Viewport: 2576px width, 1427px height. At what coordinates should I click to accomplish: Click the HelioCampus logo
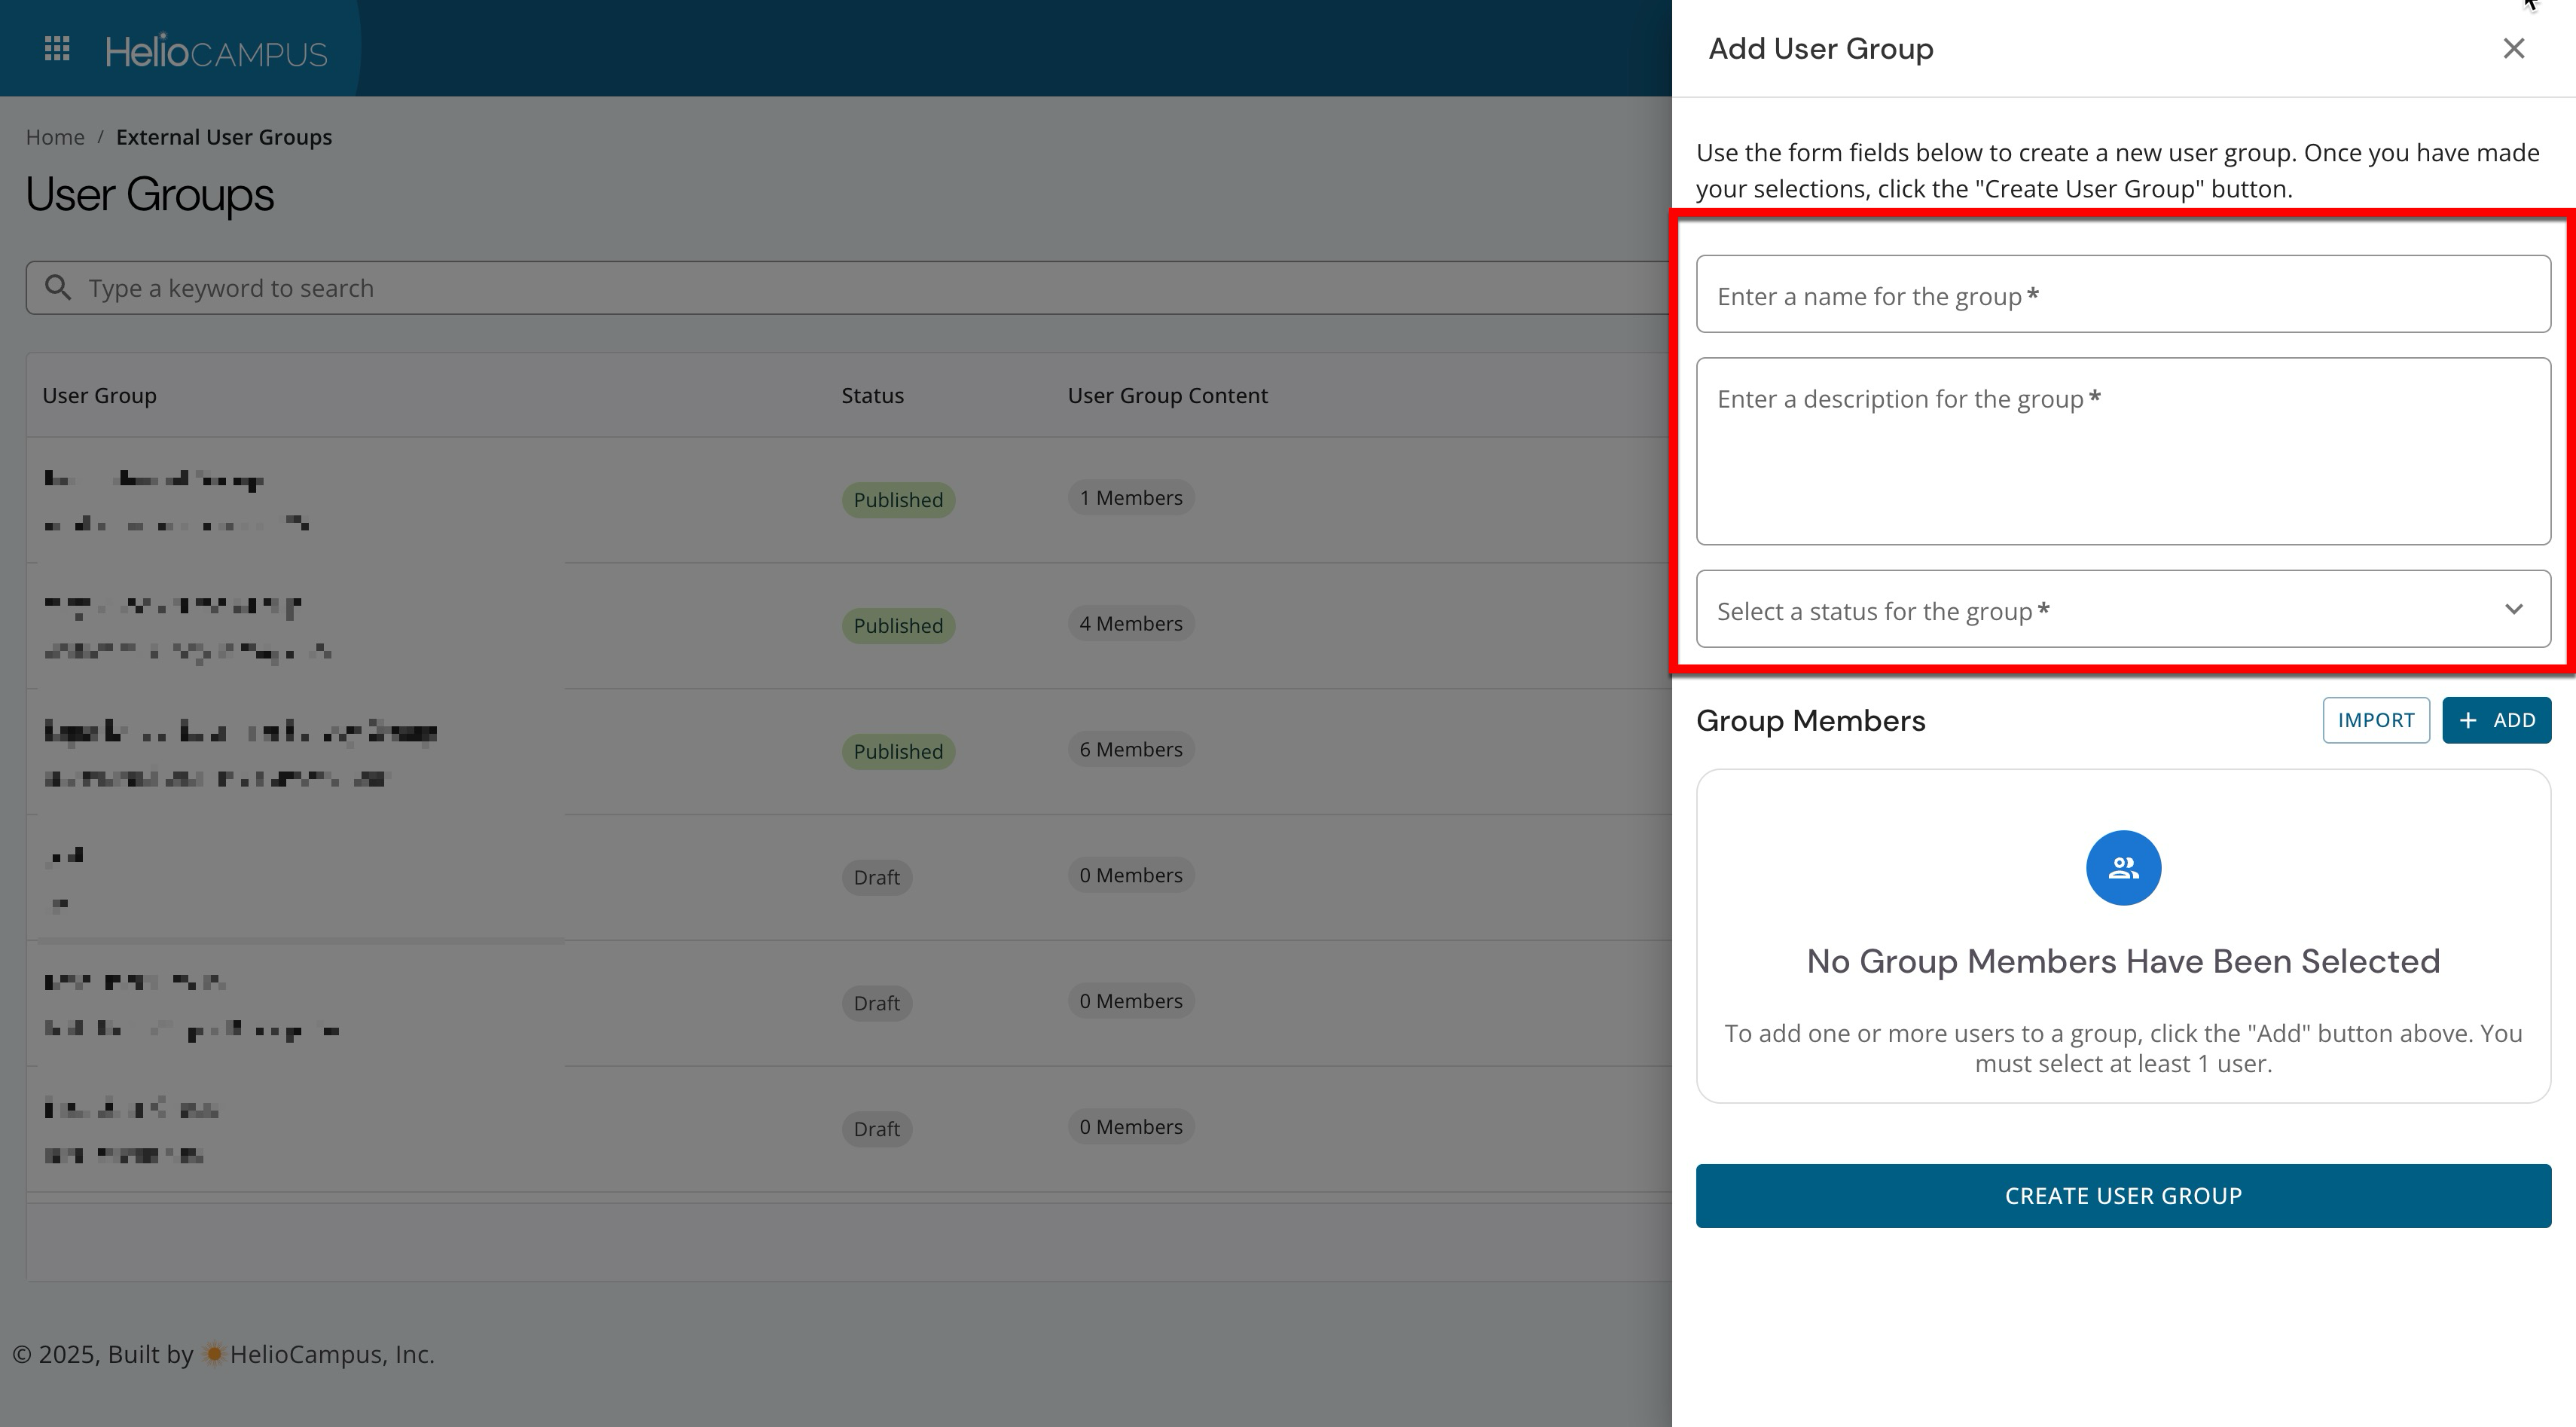tap(216, 51)
